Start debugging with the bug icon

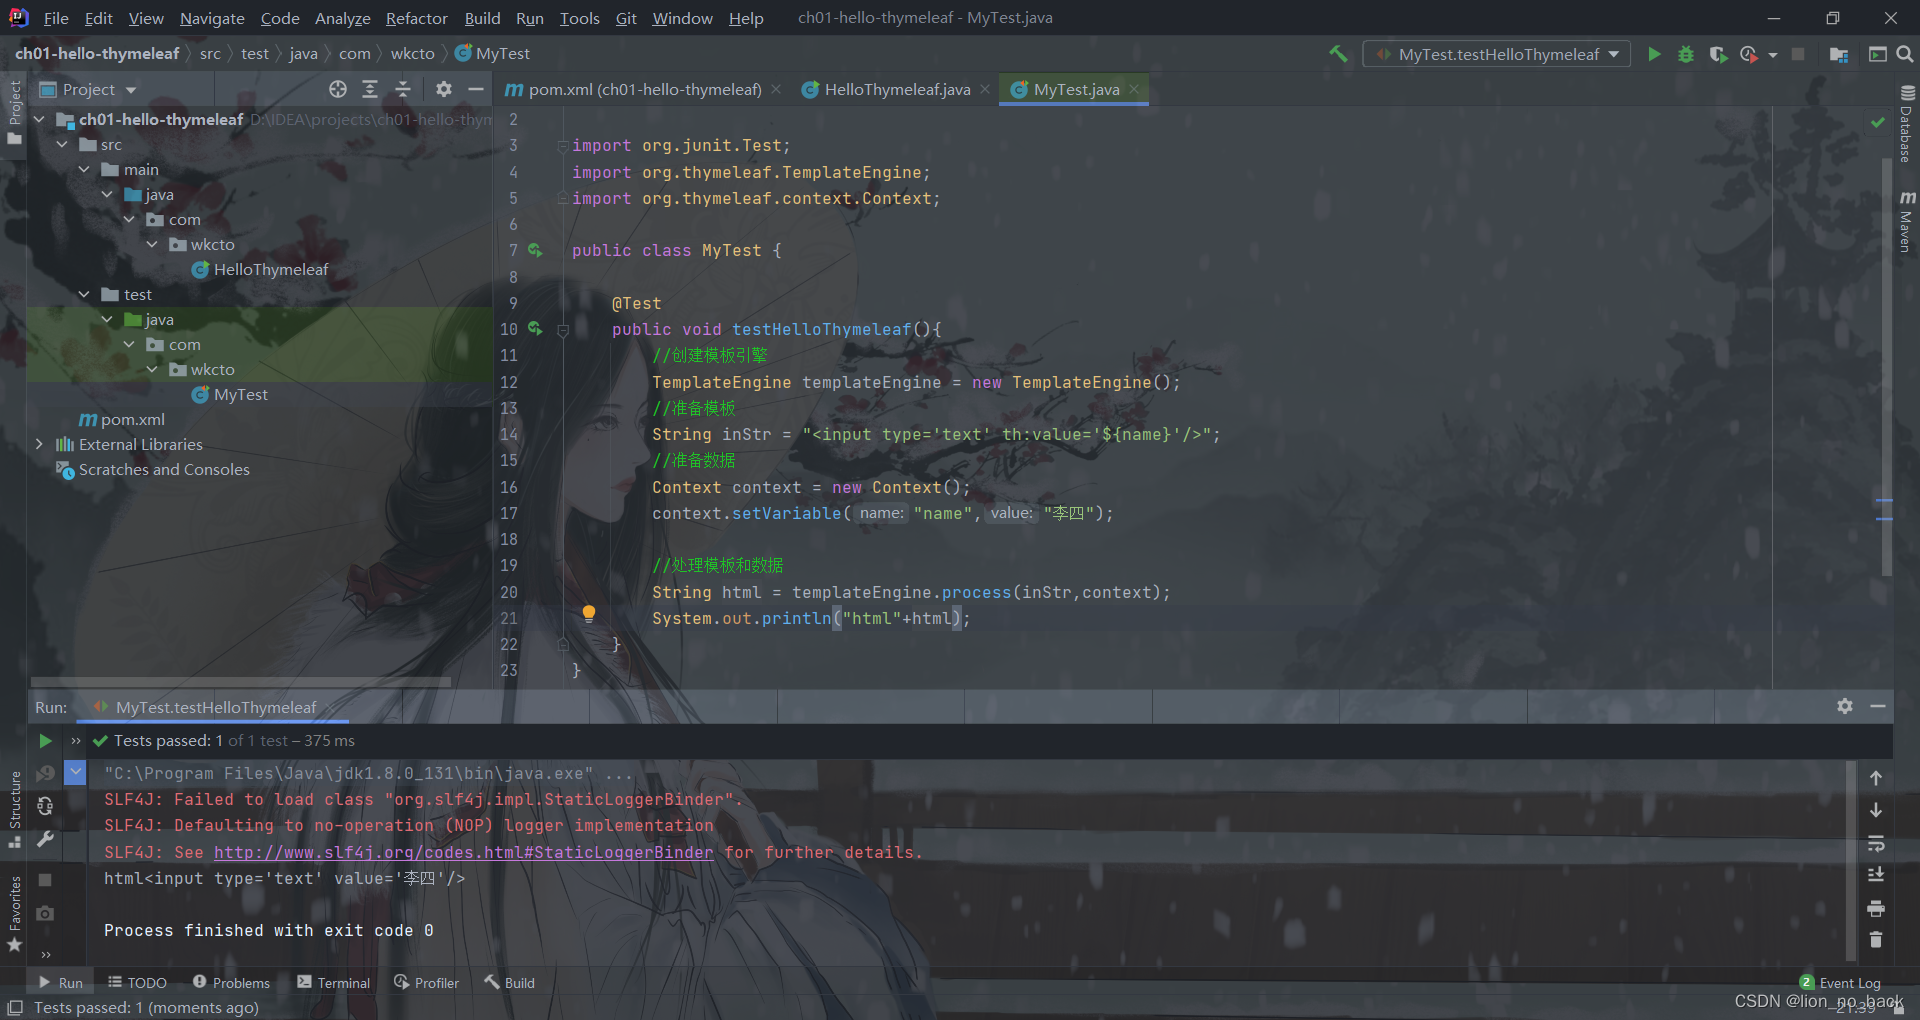click(x=1686, y=54)
